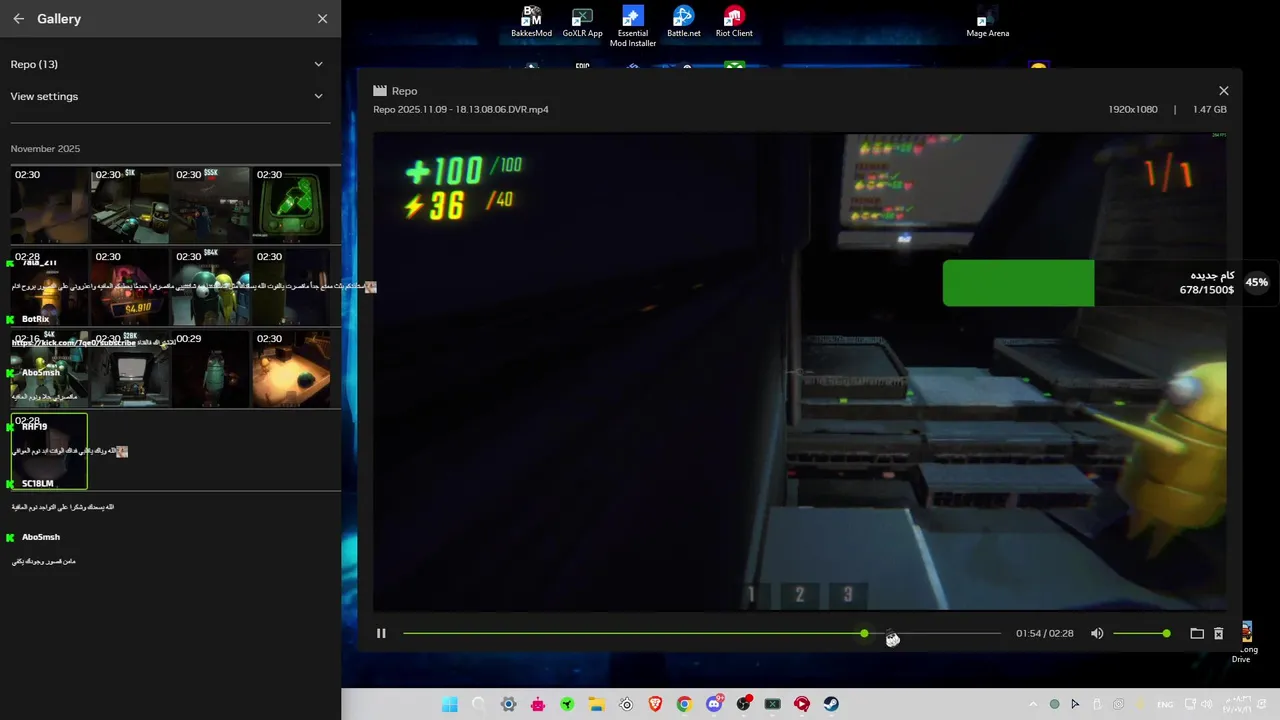Open the 00:29 short clip thumbnail
This screenshot has height=720, width=1280.
coord(210,369)
